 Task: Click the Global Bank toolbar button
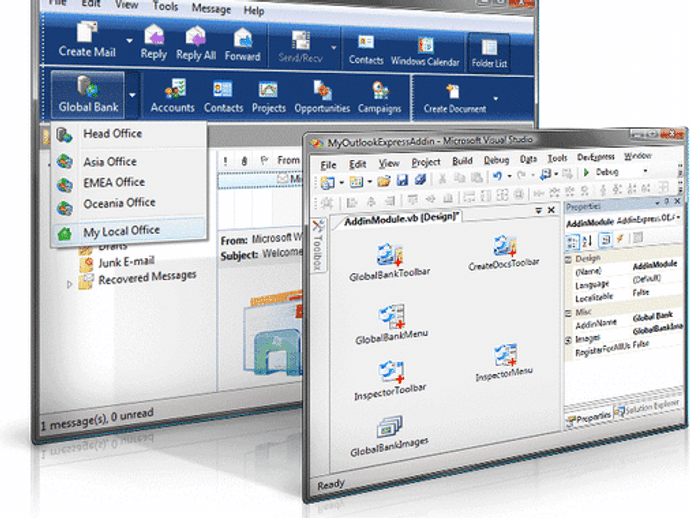[88, 95]
